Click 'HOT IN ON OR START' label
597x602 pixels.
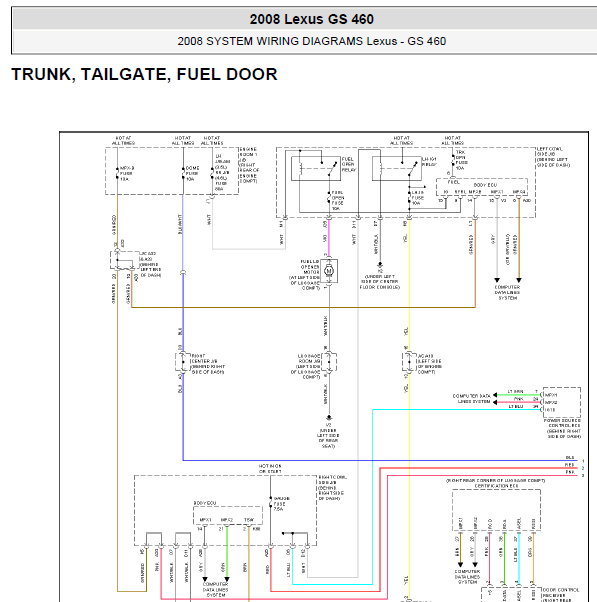[x=270, y=468]
